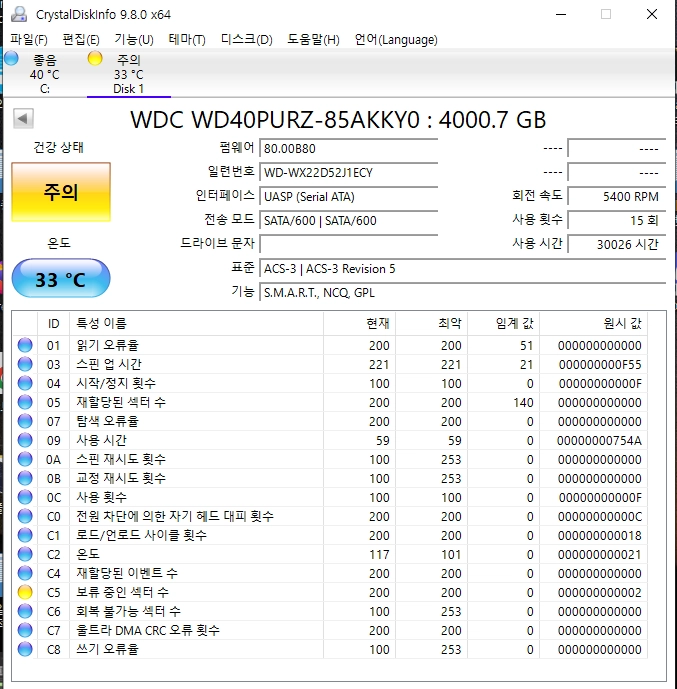Click the transfer mode field SATA/600

(349, 220)
